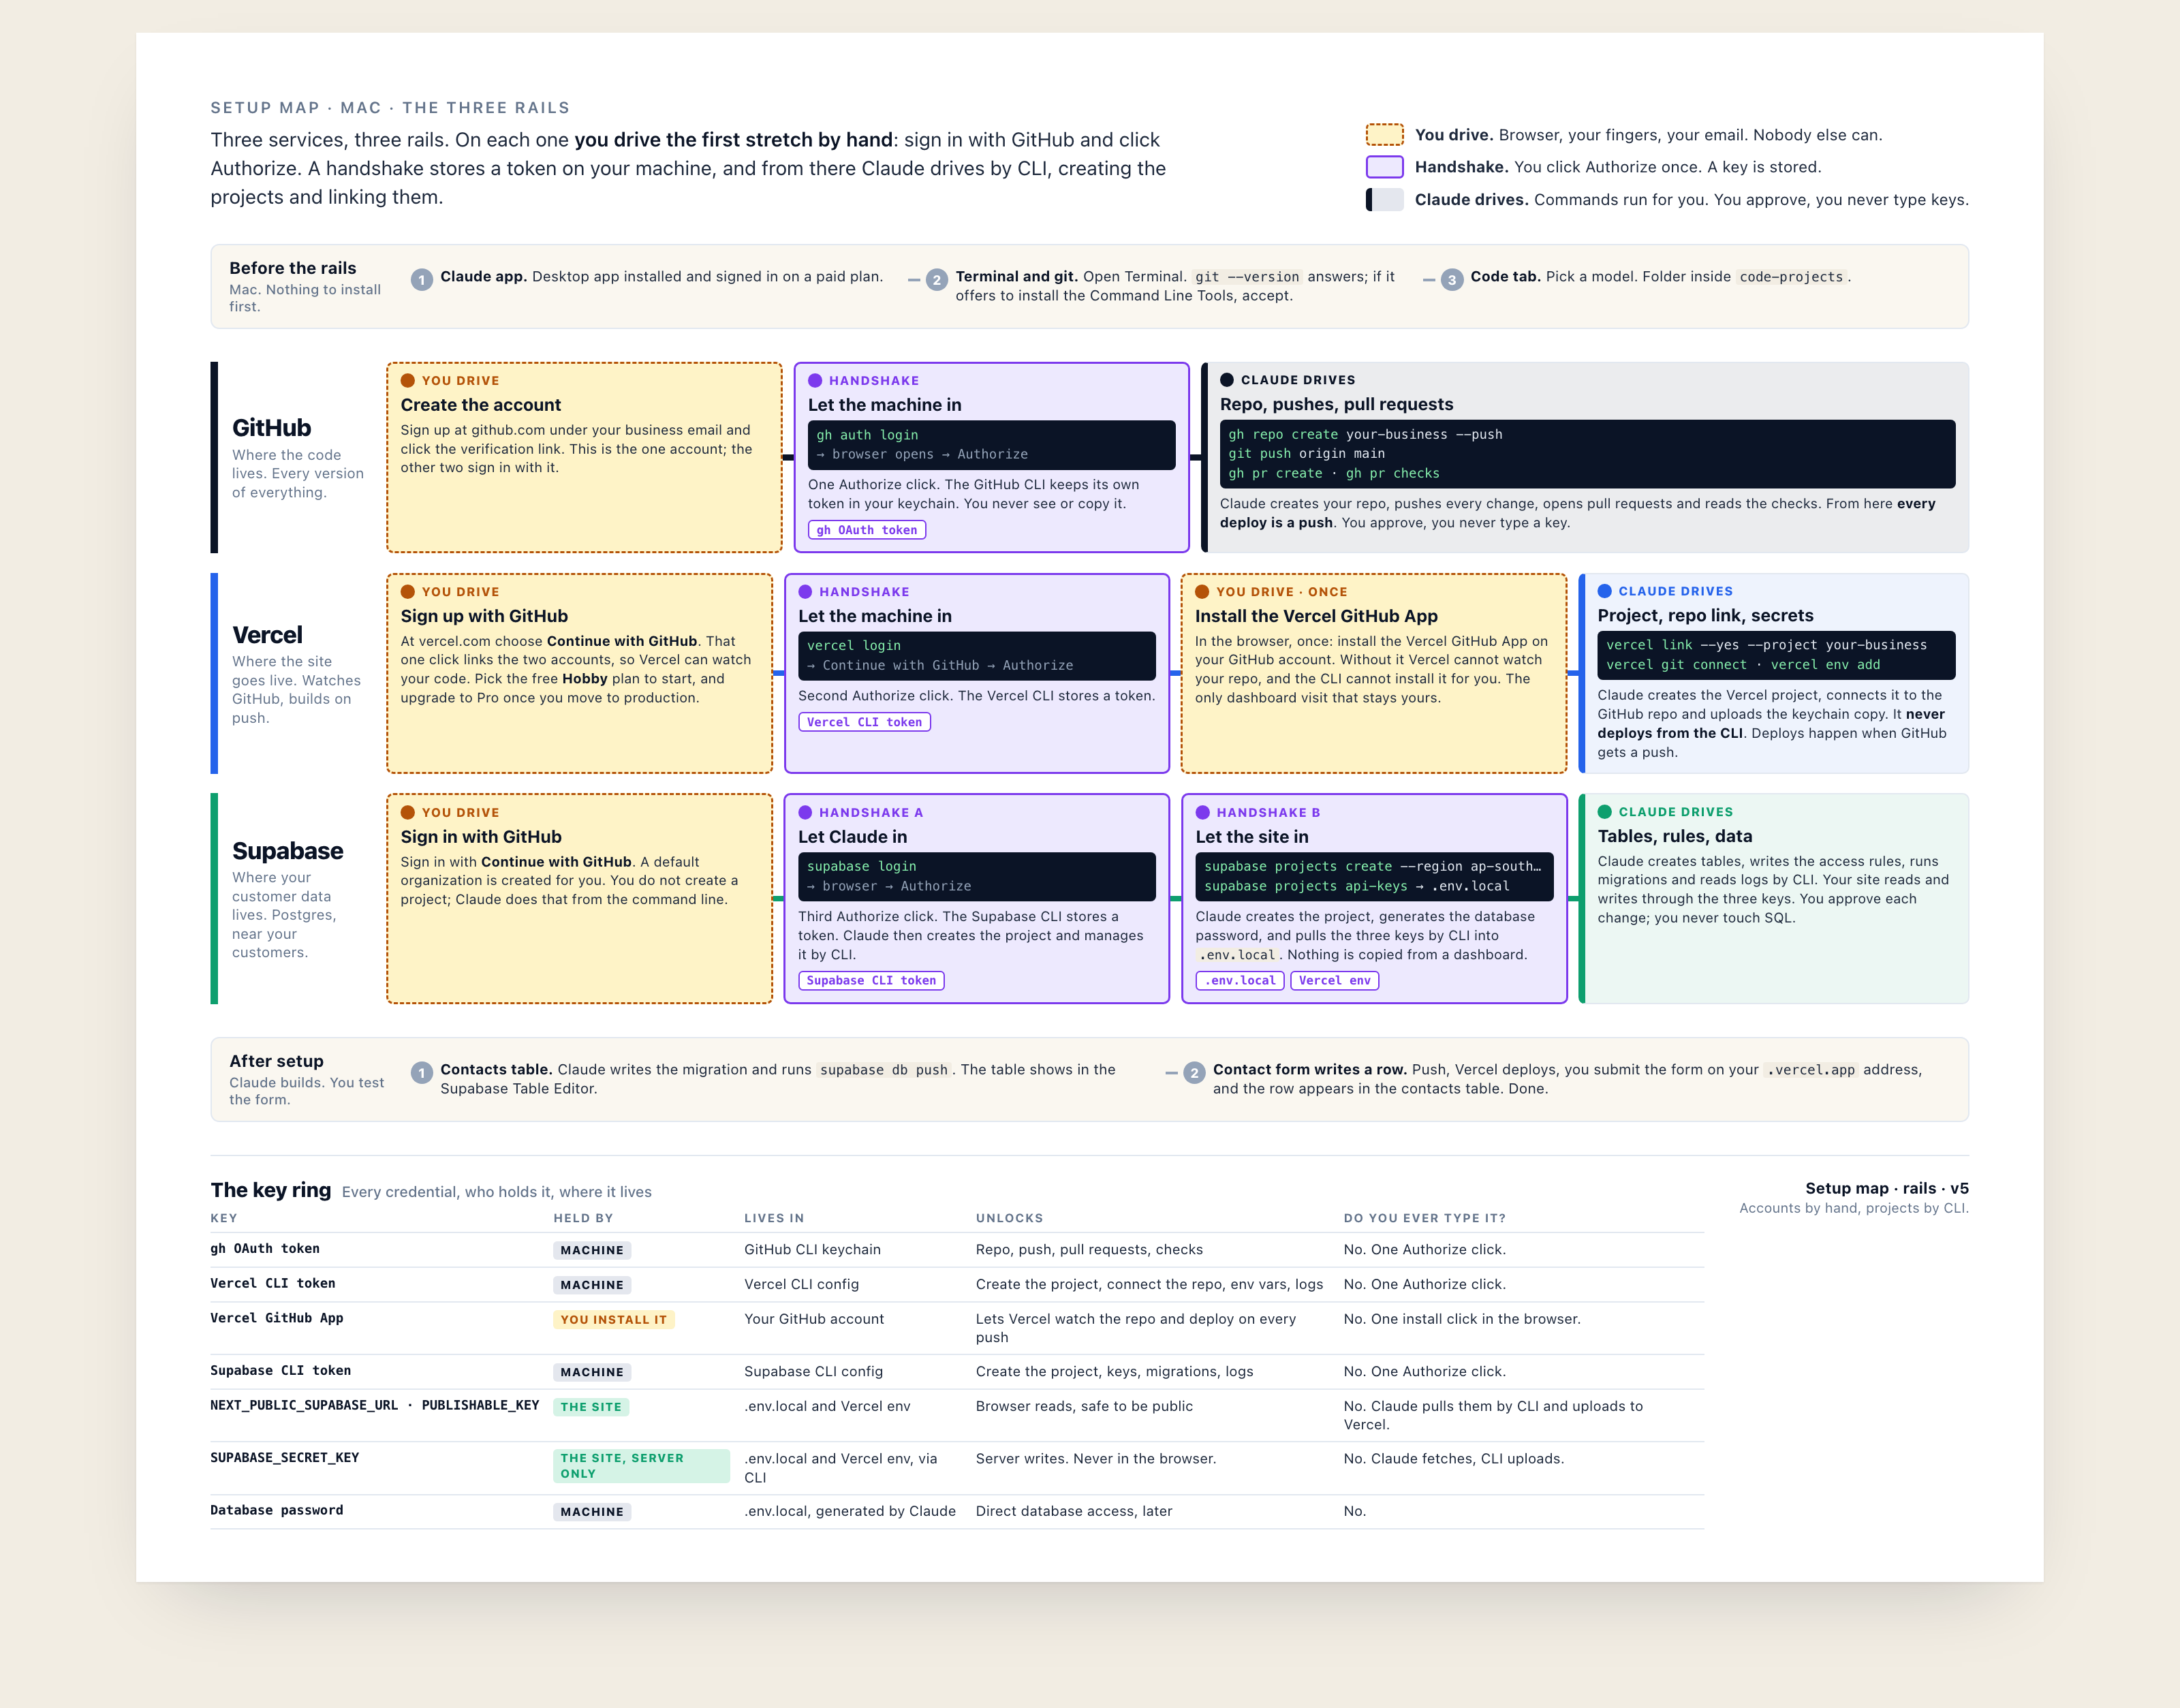Click the 'You drive' legend swatch

pyautogui.click(x=1384, y=135)
